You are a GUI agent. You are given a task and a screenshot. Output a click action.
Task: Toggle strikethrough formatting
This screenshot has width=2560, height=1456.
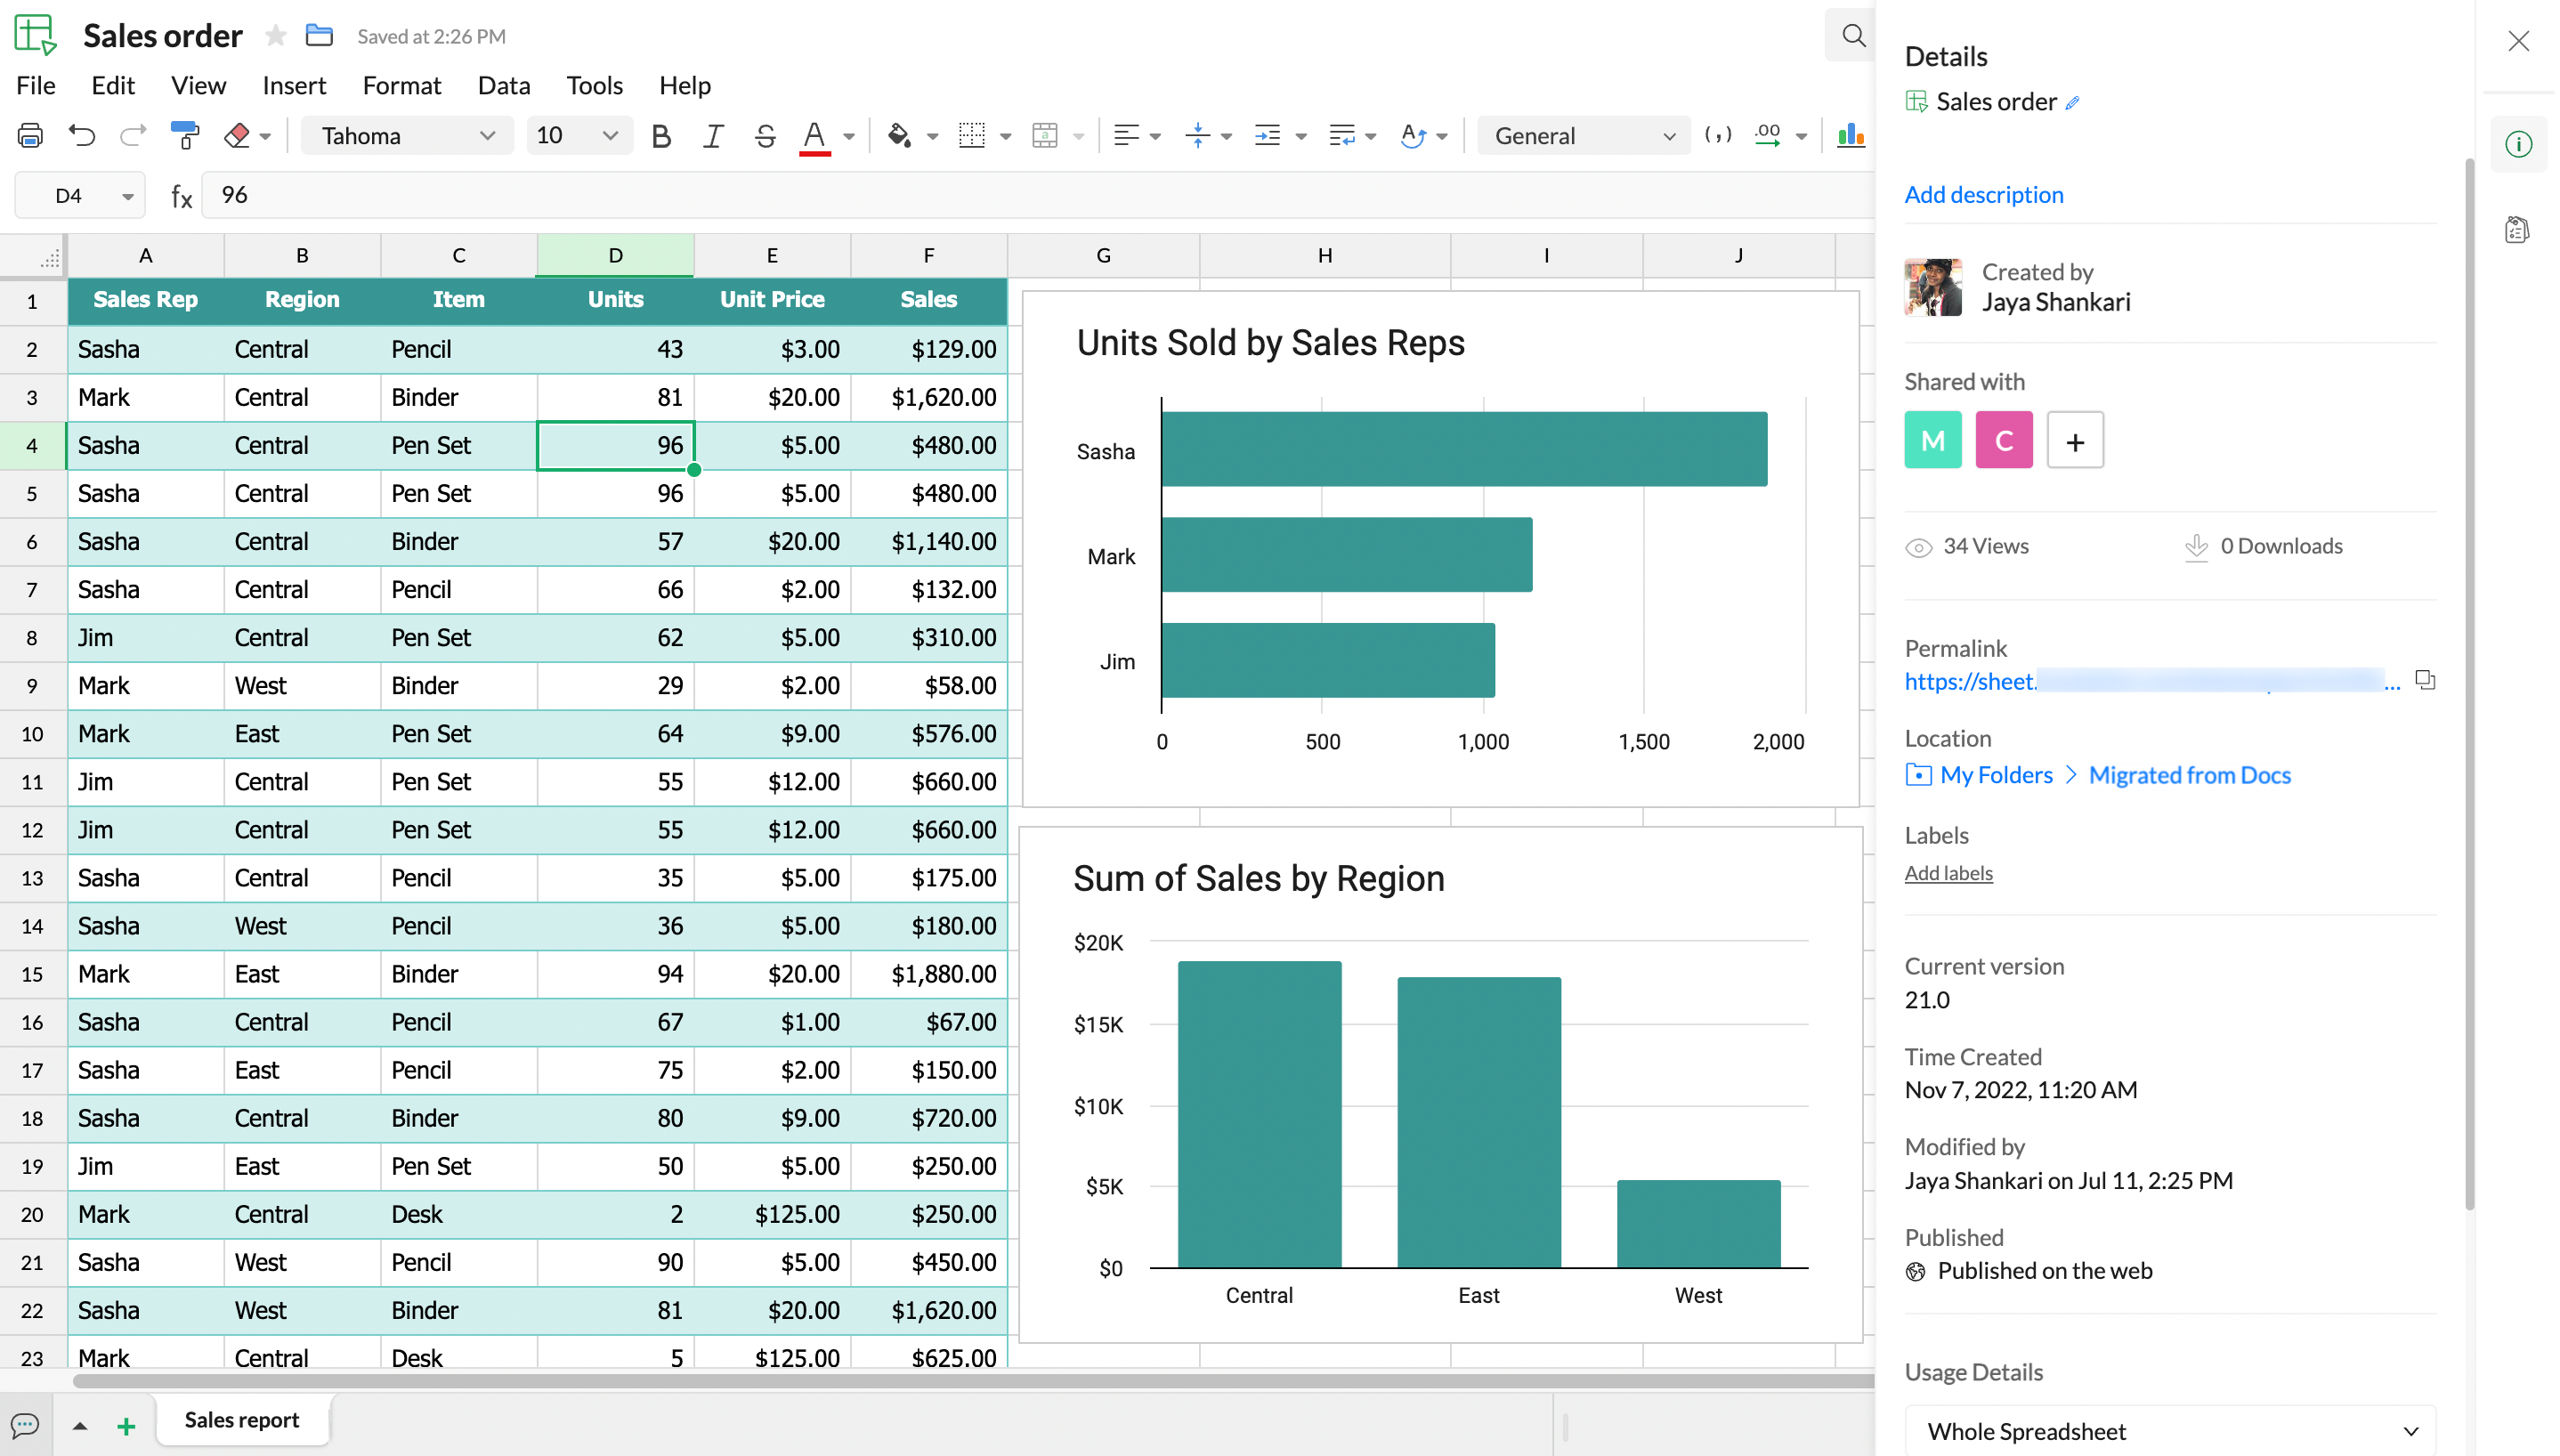(x=765, y=135)
